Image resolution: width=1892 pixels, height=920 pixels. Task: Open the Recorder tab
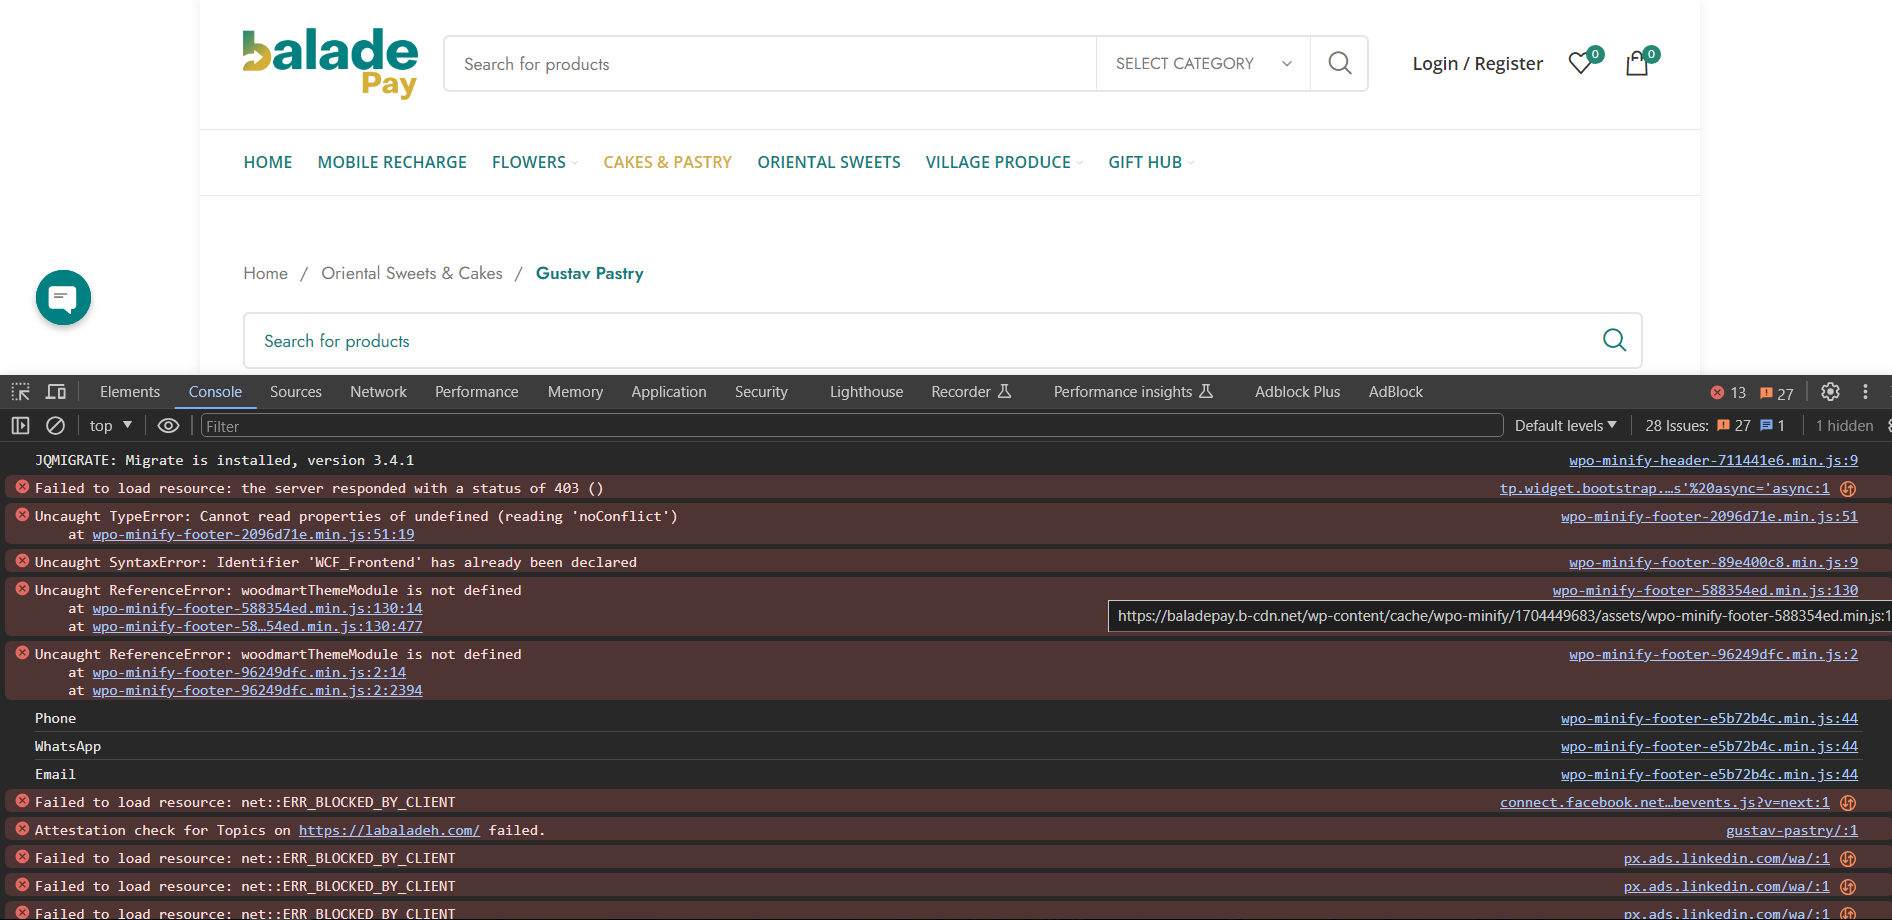971,392
